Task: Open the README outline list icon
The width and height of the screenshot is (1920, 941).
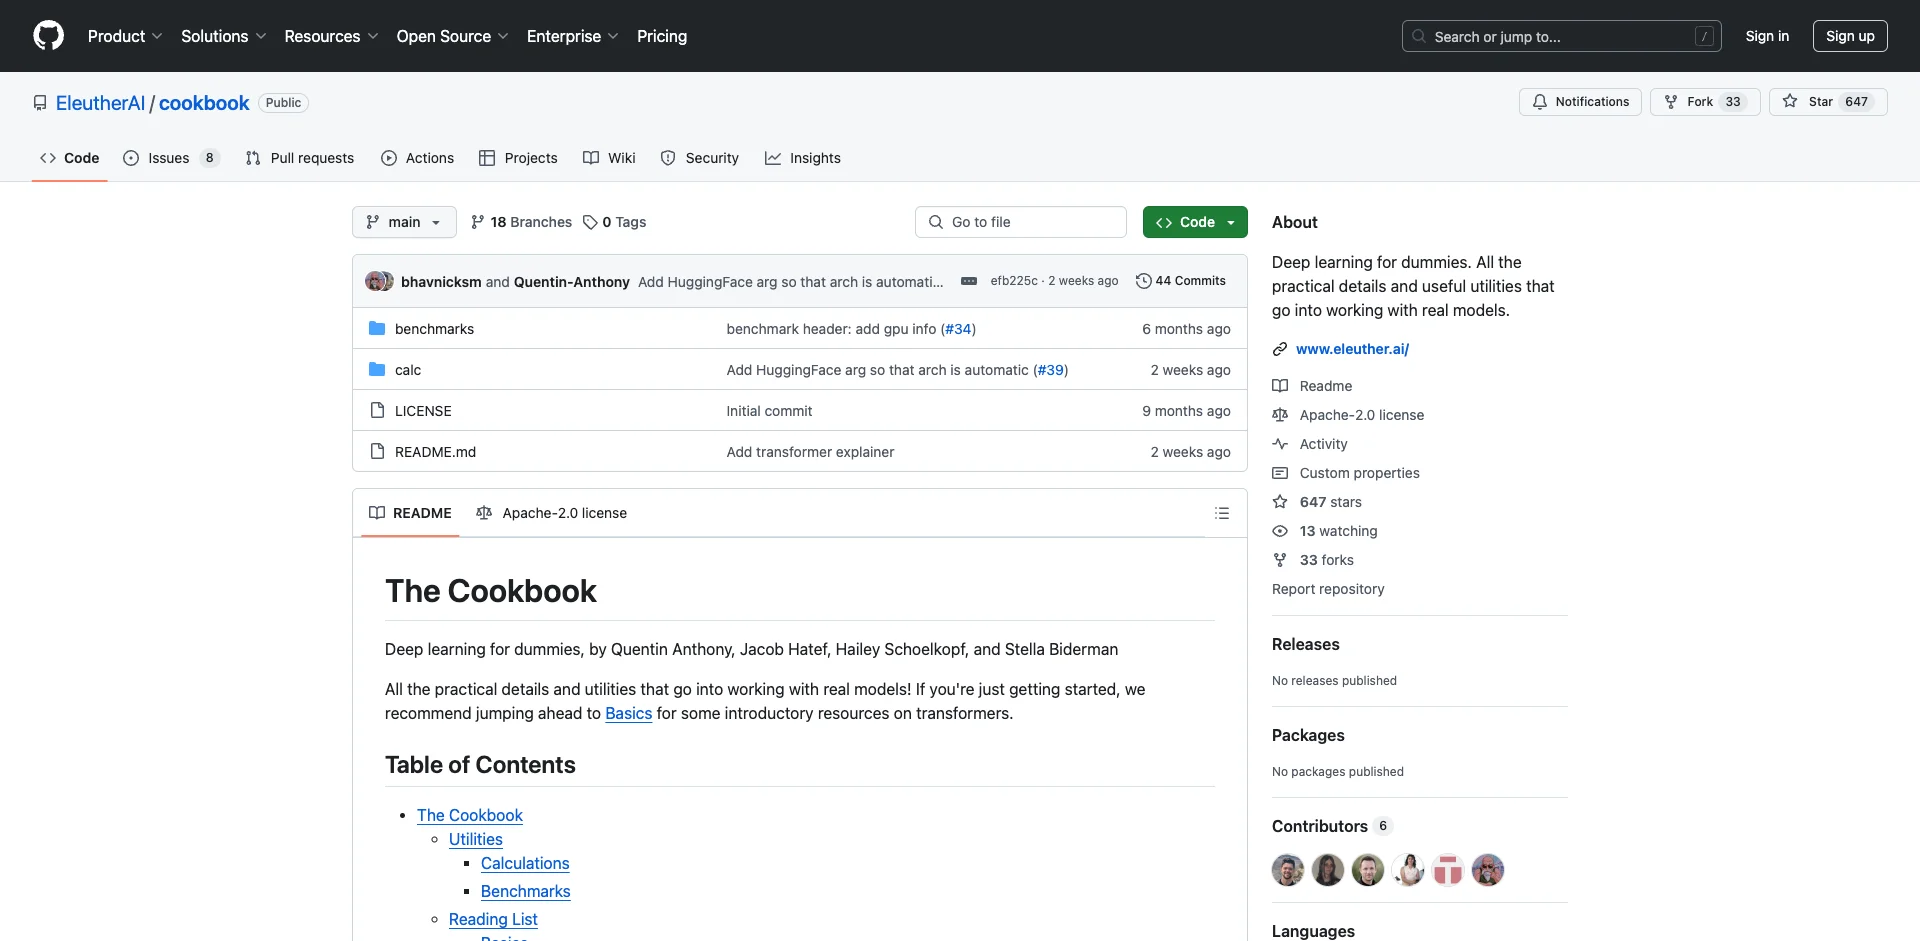Action: pos(1221,513)
